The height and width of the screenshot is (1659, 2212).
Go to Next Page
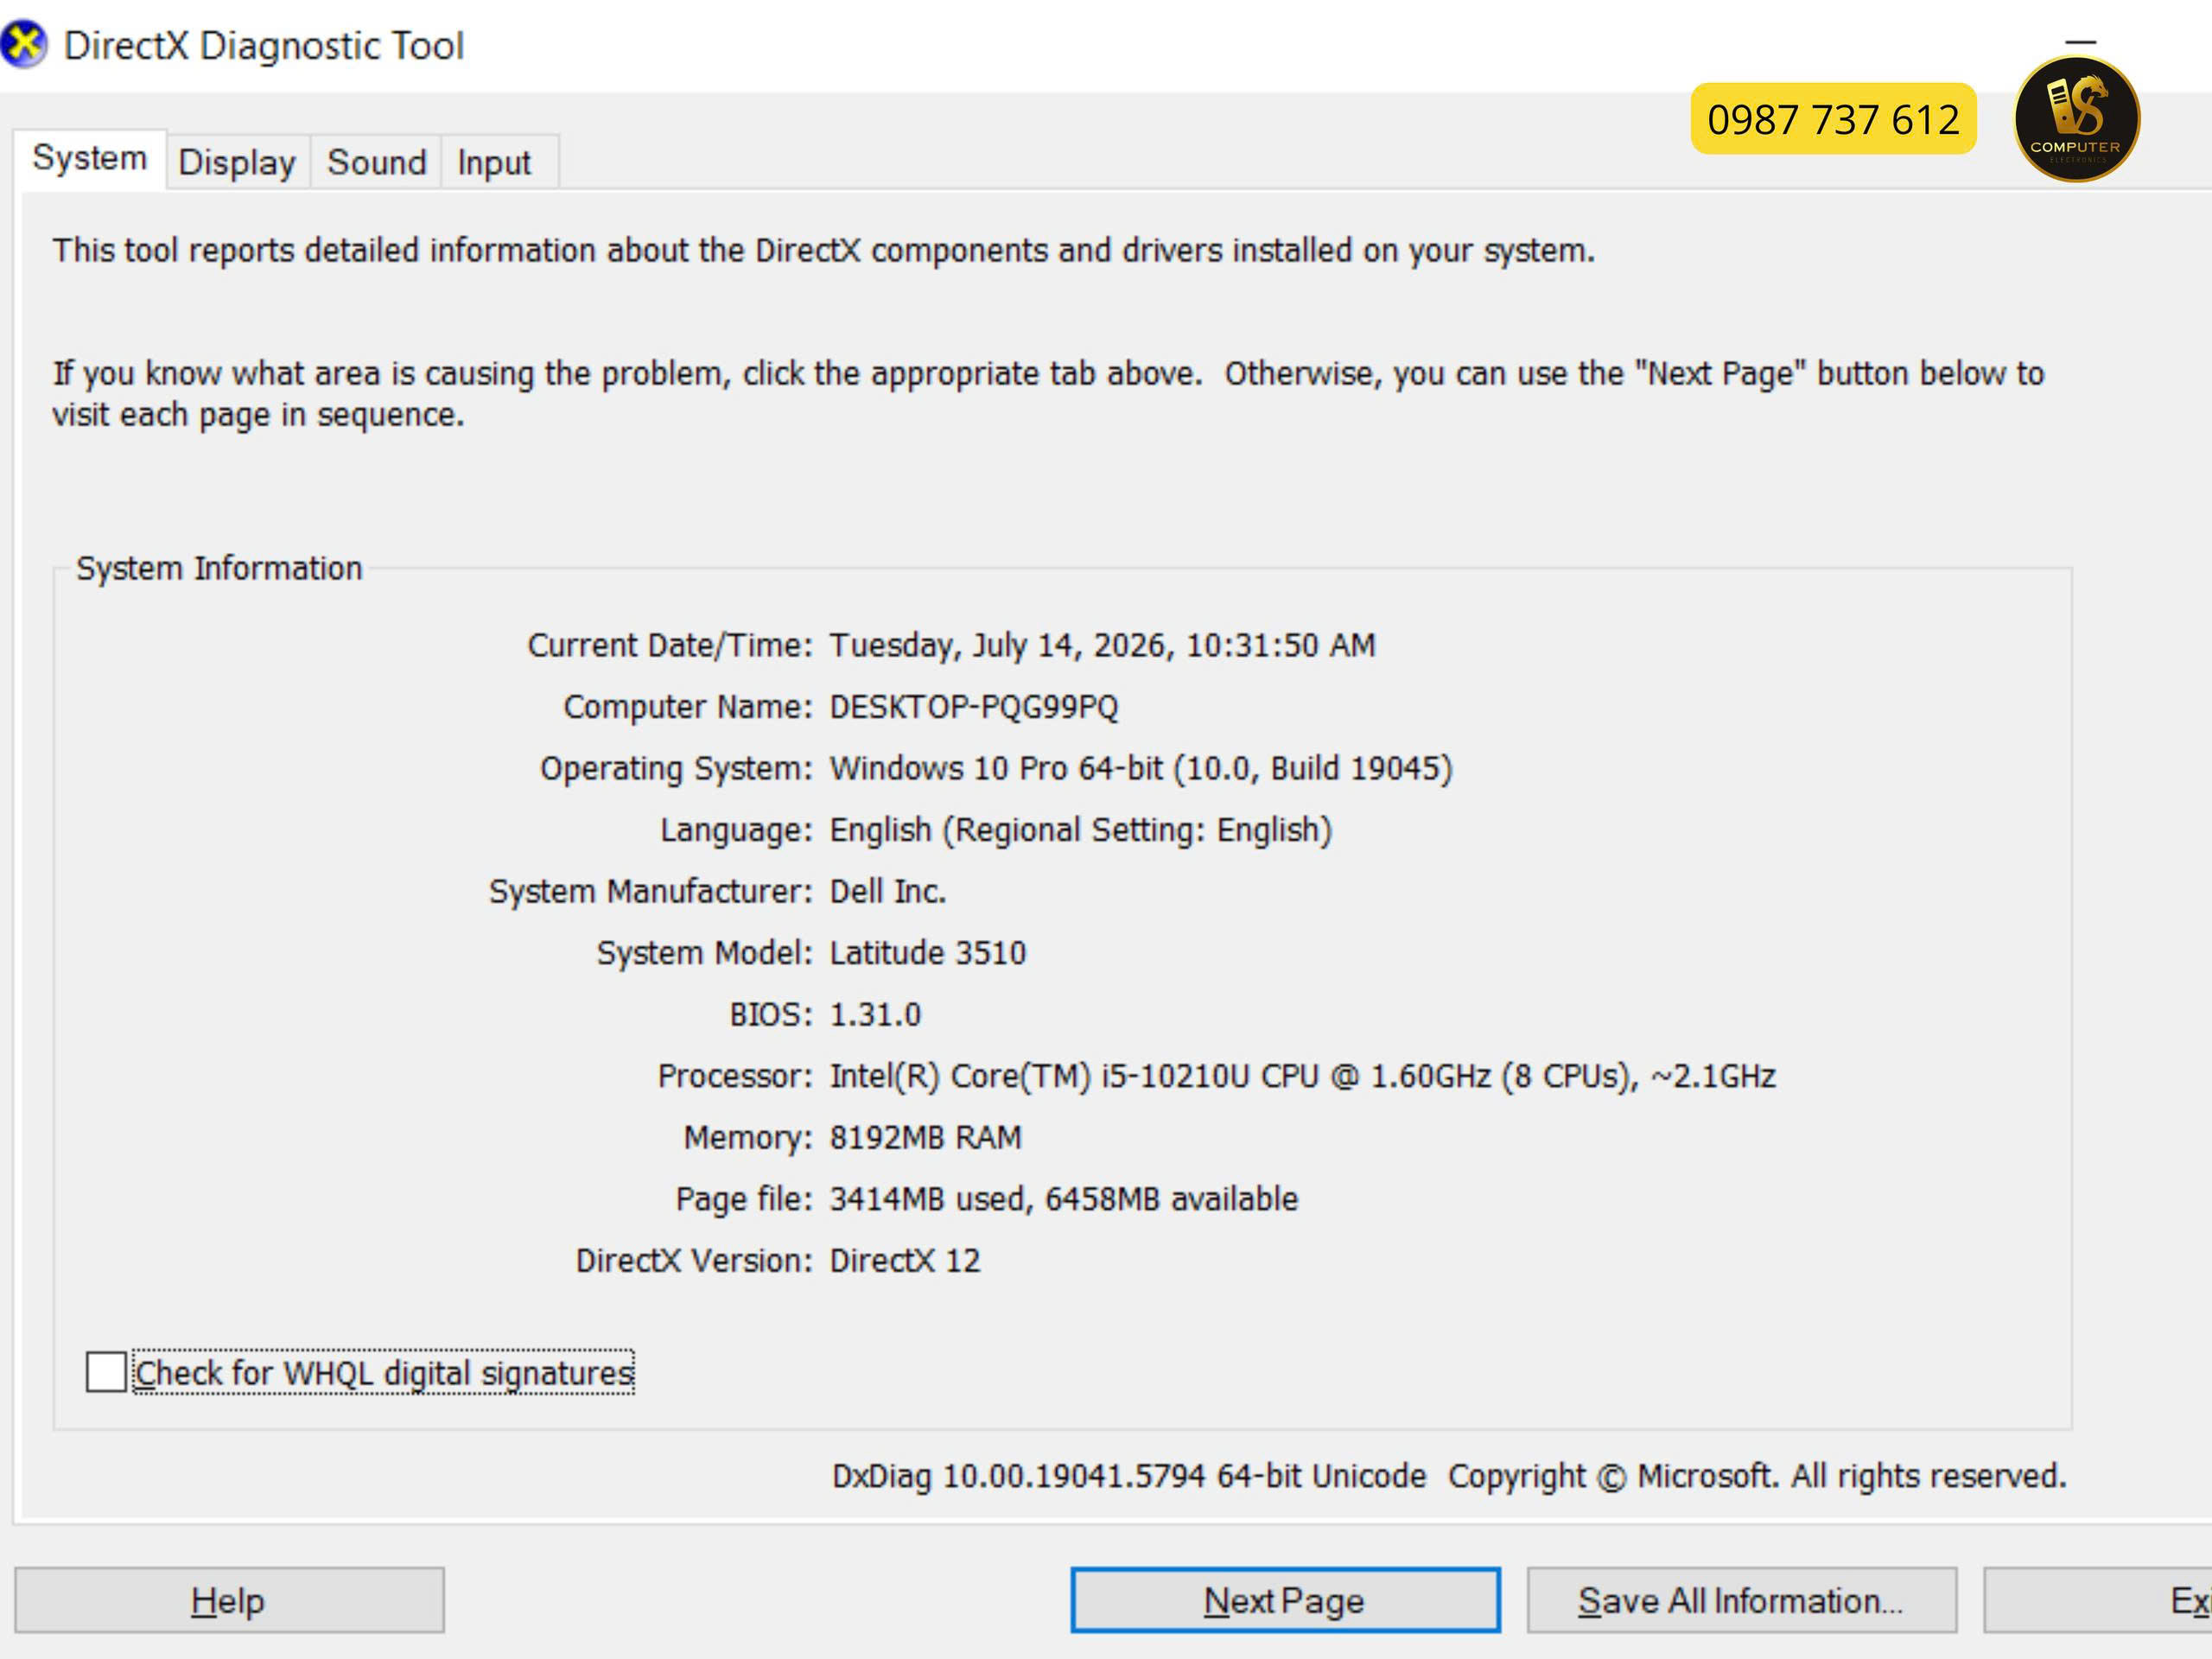(x=1285, y=1600)
